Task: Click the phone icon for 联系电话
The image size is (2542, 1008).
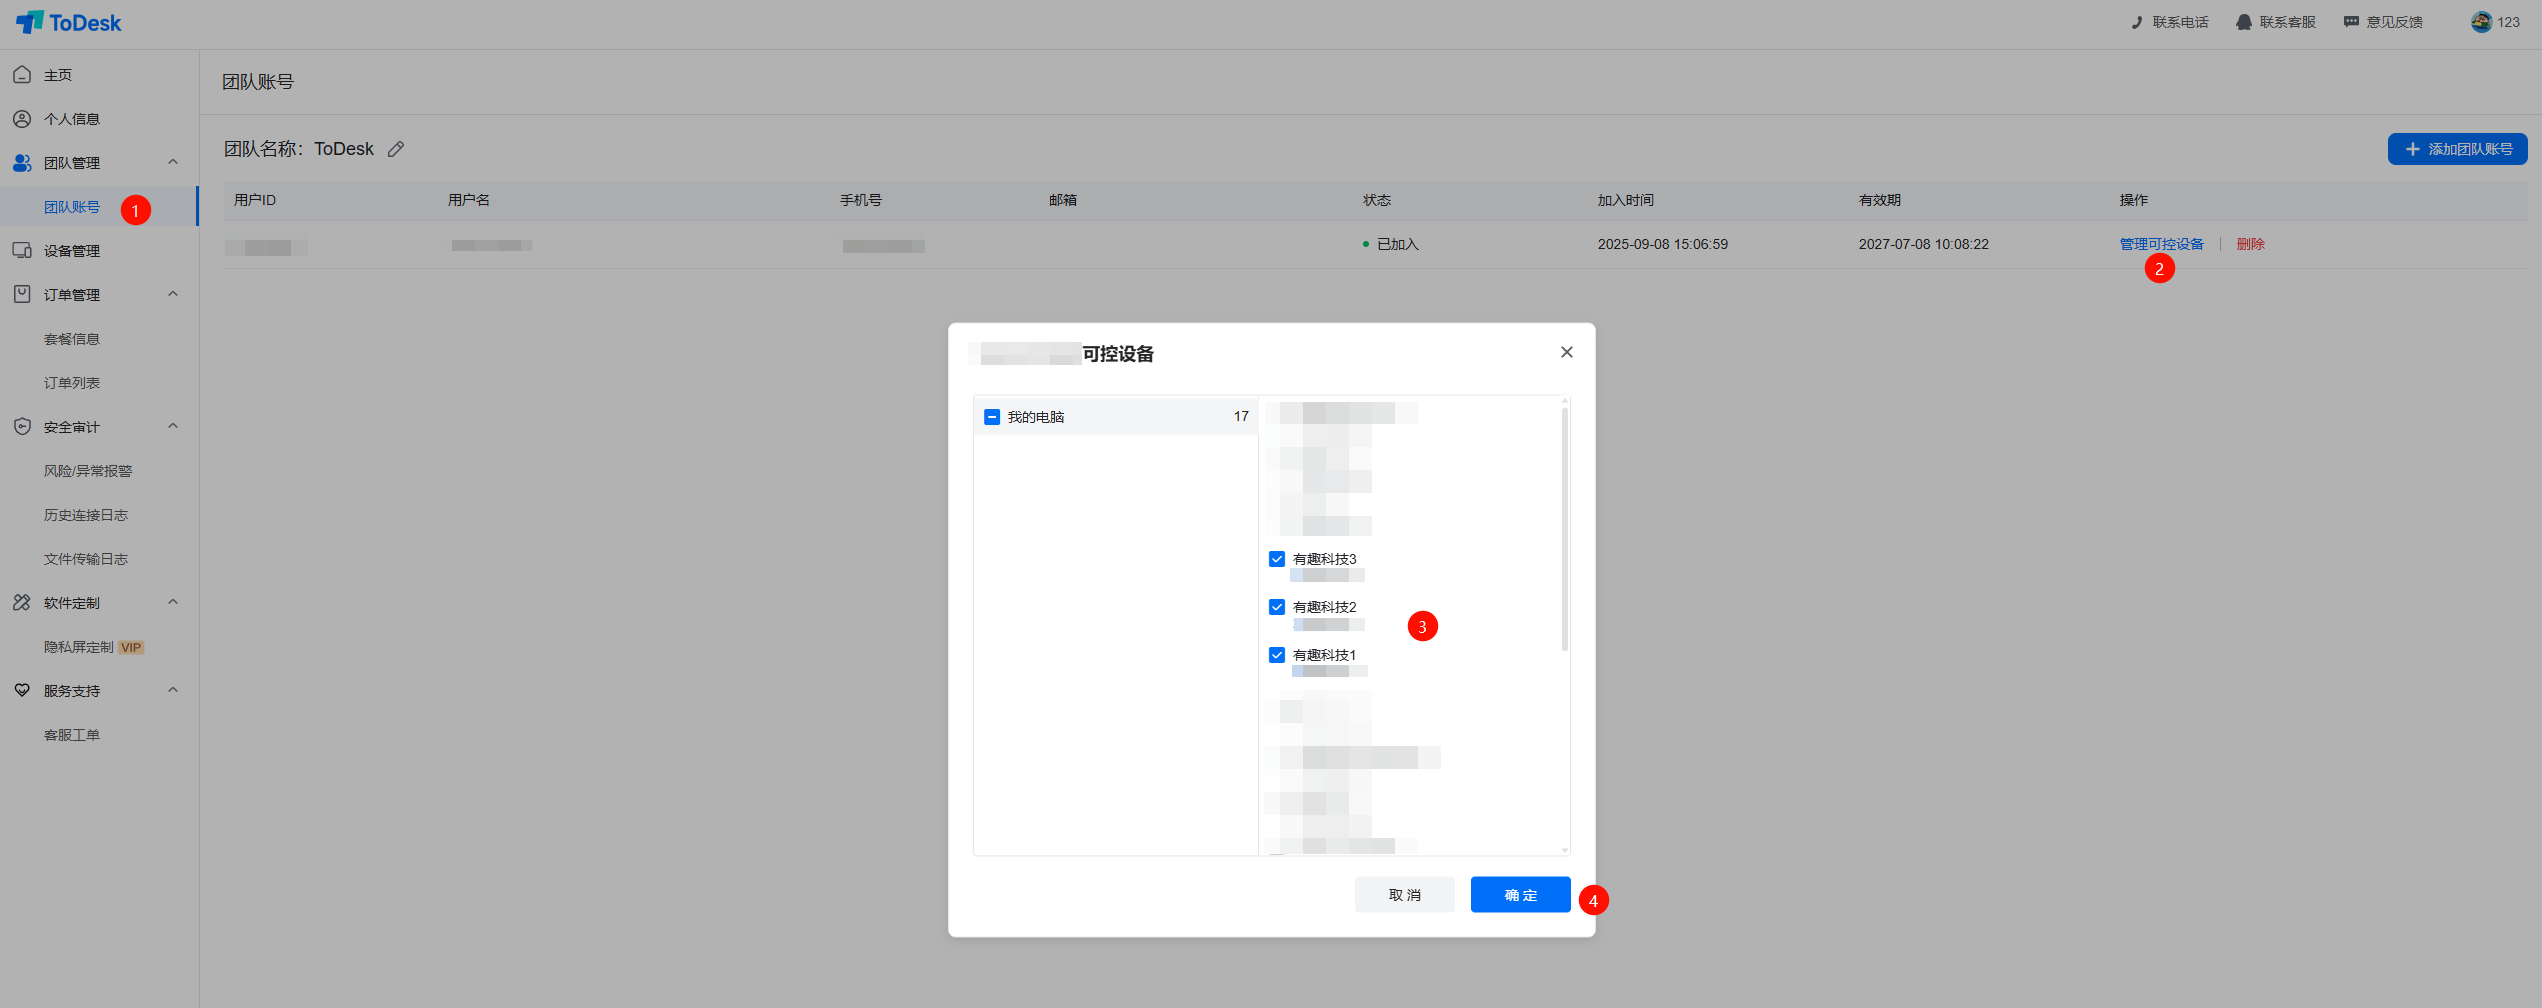Action: coord(2136,22)
